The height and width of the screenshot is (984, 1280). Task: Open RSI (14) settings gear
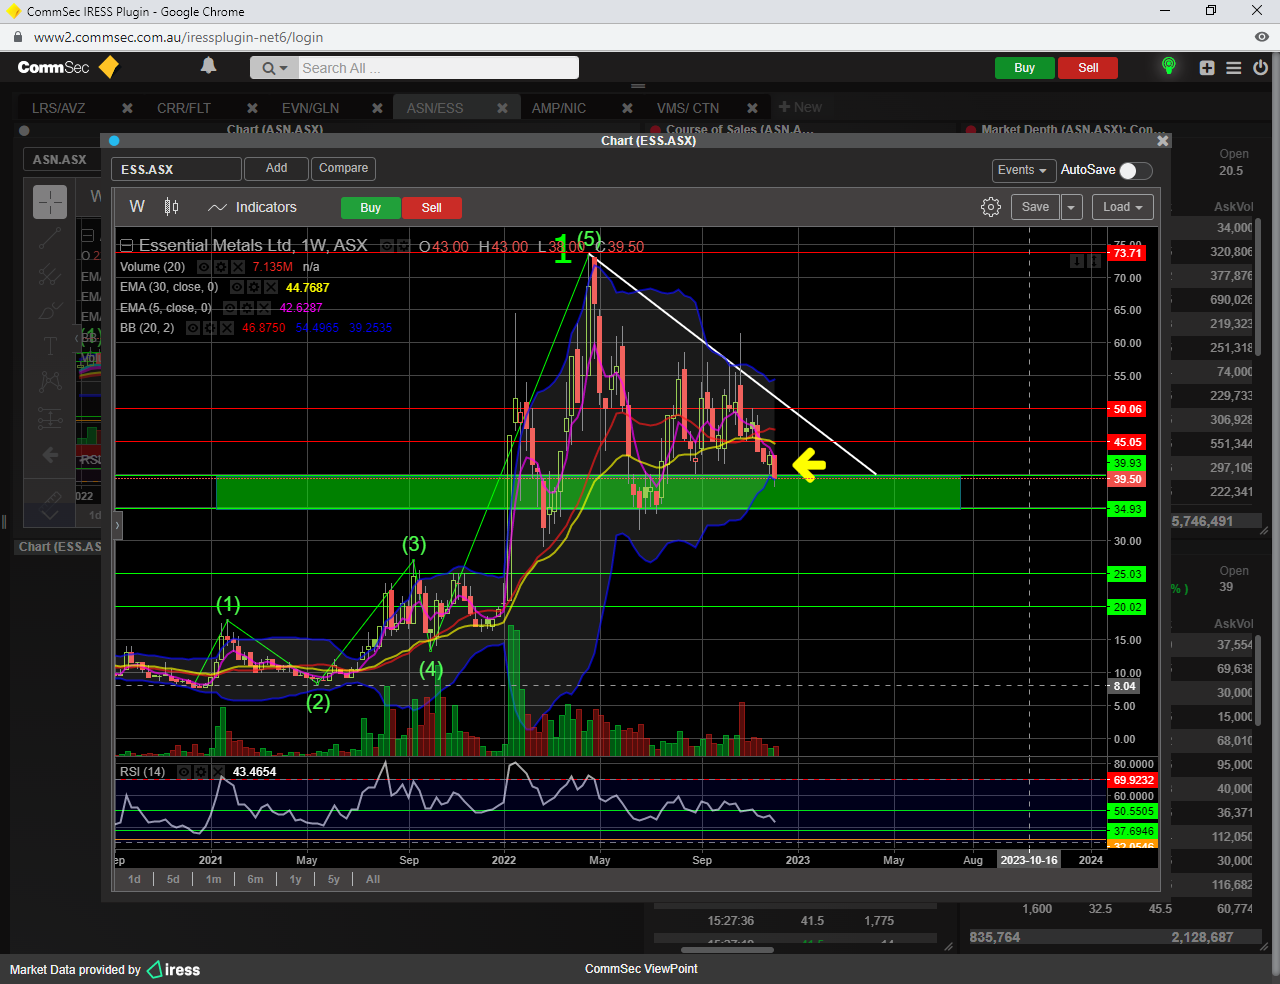pyautogui.click(x=201, y=772)
